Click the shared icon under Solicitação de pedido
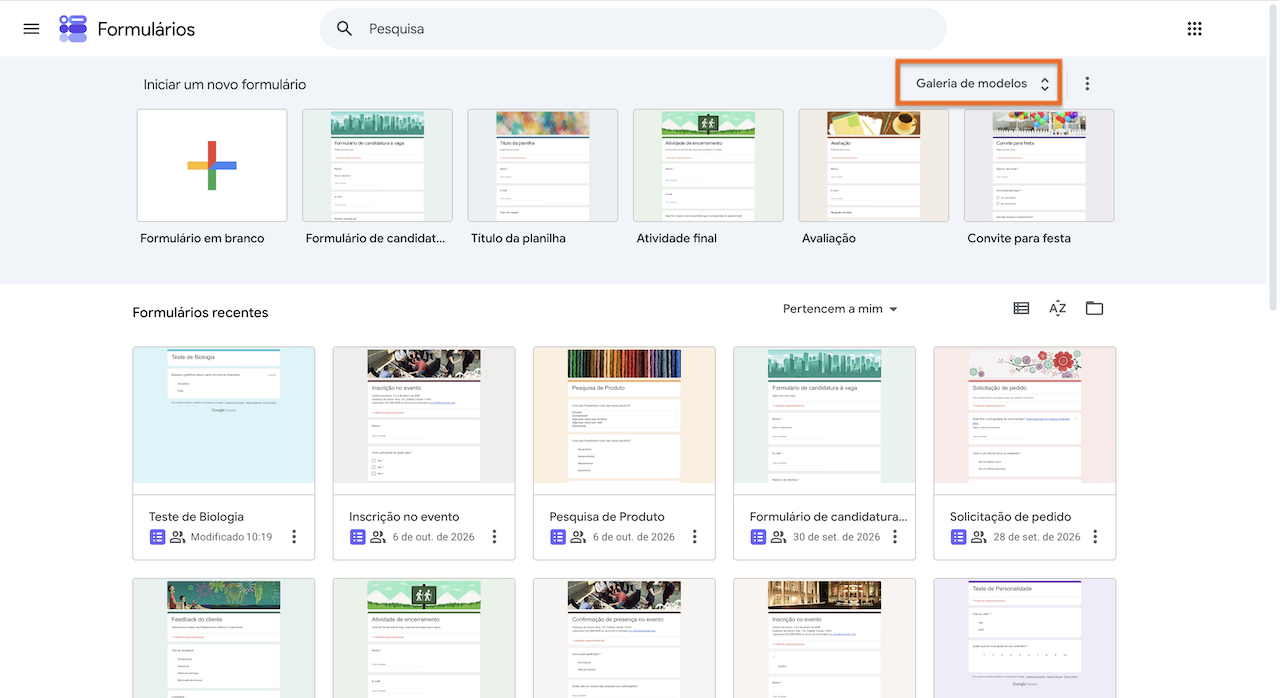Screen dimensions: 1280x698 point(978,537)
